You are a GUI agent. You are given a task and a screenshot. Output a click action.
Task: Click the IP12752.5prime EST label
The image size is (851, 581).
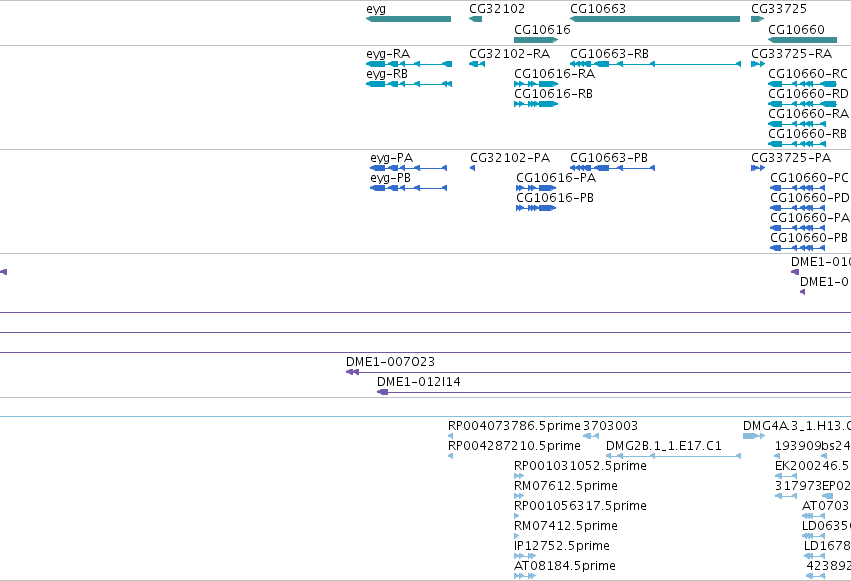(562, 546)
